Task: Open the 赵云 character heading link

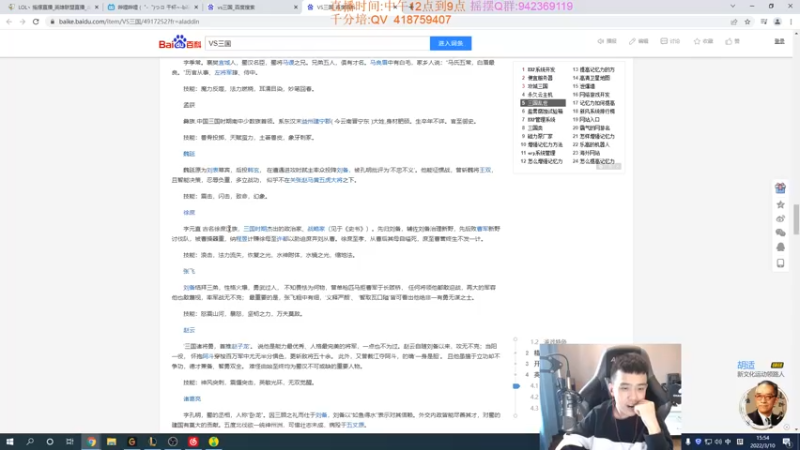Action: tap(189, 330)
